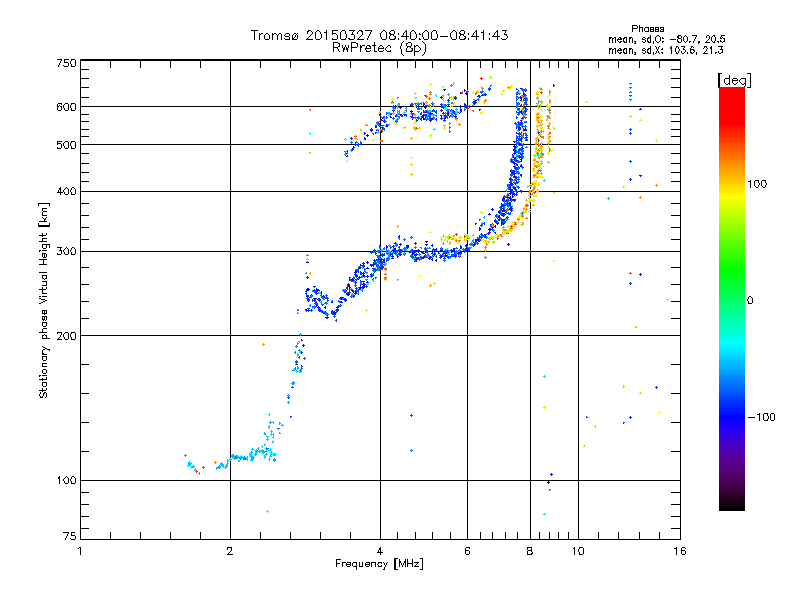Click the colorbar '-100' tick label

[761, 417]
